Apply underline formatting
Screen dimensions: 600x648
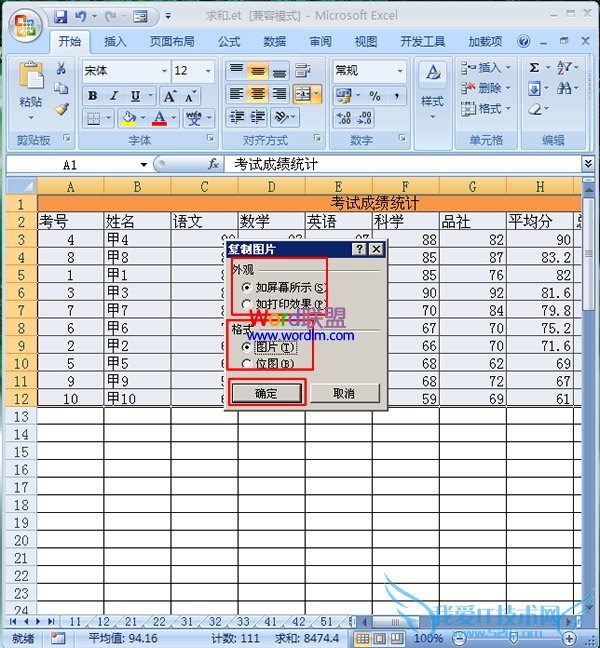(135, 96)
